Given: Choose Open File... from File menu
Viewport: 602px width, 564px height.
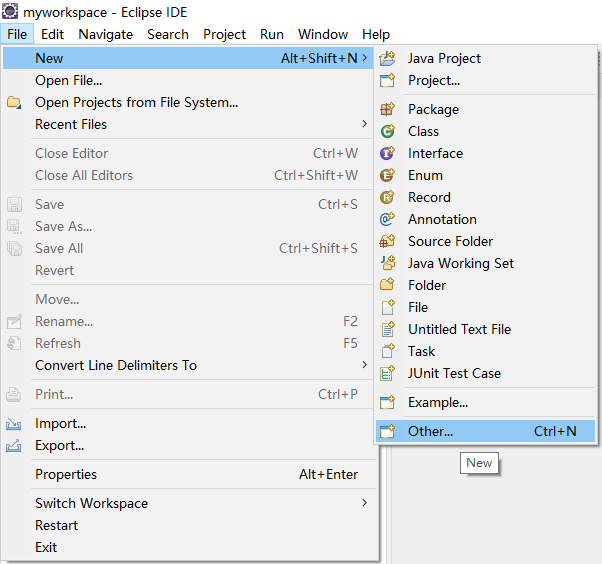Looking at the screenshot, I should click(188, 80).
